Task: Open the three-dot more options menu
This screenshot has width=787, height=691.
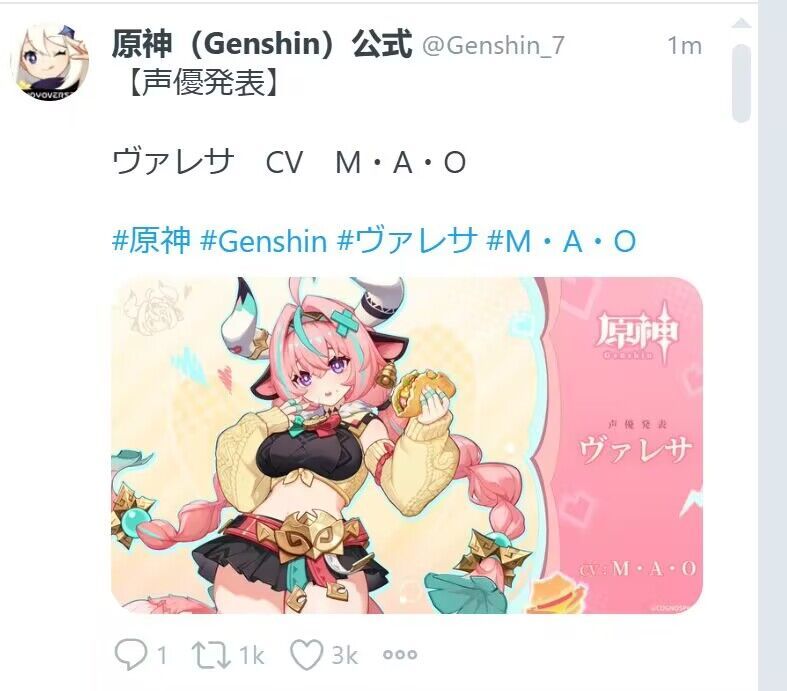Action: (x=400, y=654)
